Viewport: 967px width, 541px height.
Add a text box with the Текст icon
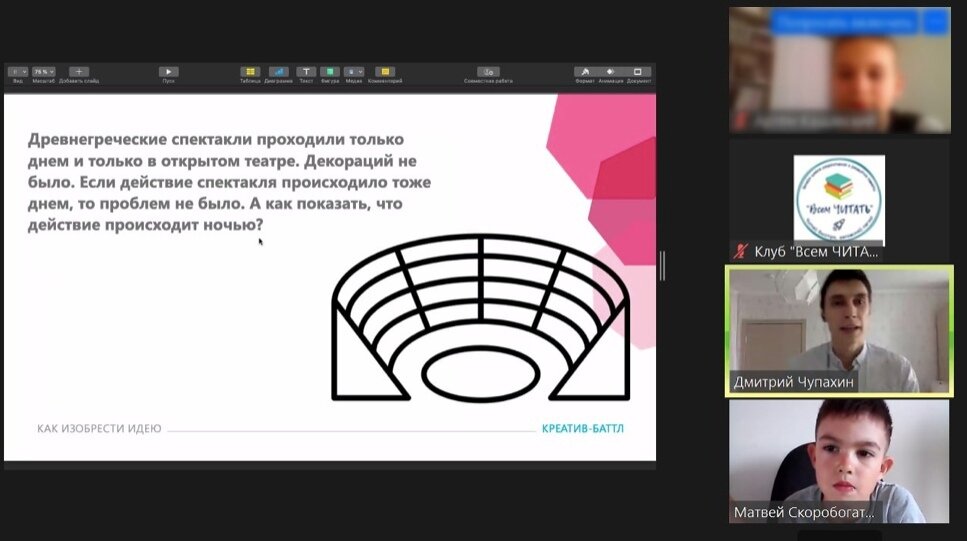coord(306,72)
